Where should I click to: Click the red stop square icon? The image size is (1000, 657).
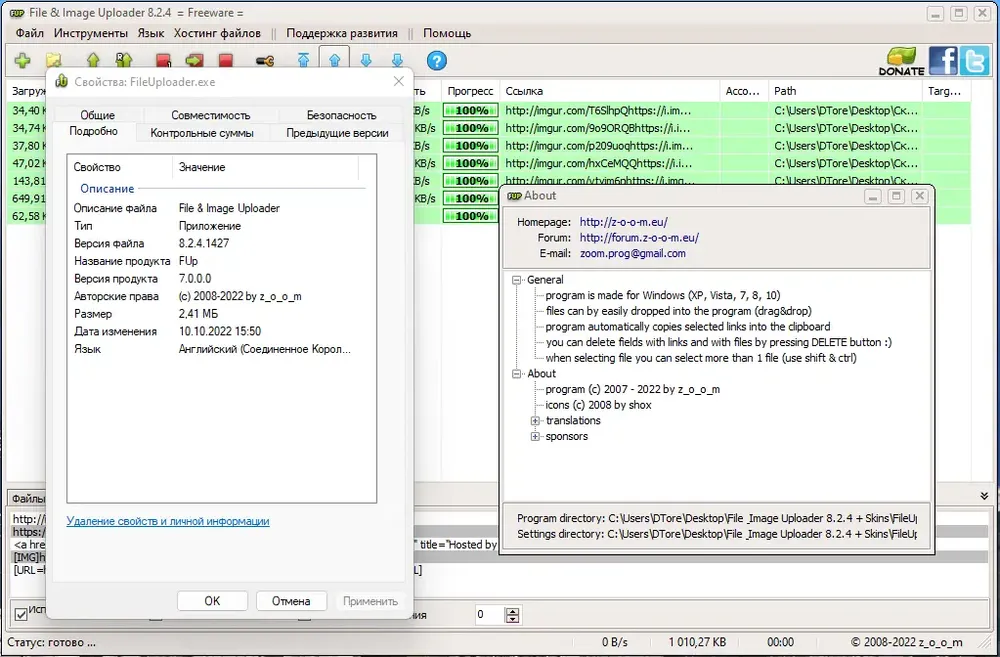(x=225, y=61)
